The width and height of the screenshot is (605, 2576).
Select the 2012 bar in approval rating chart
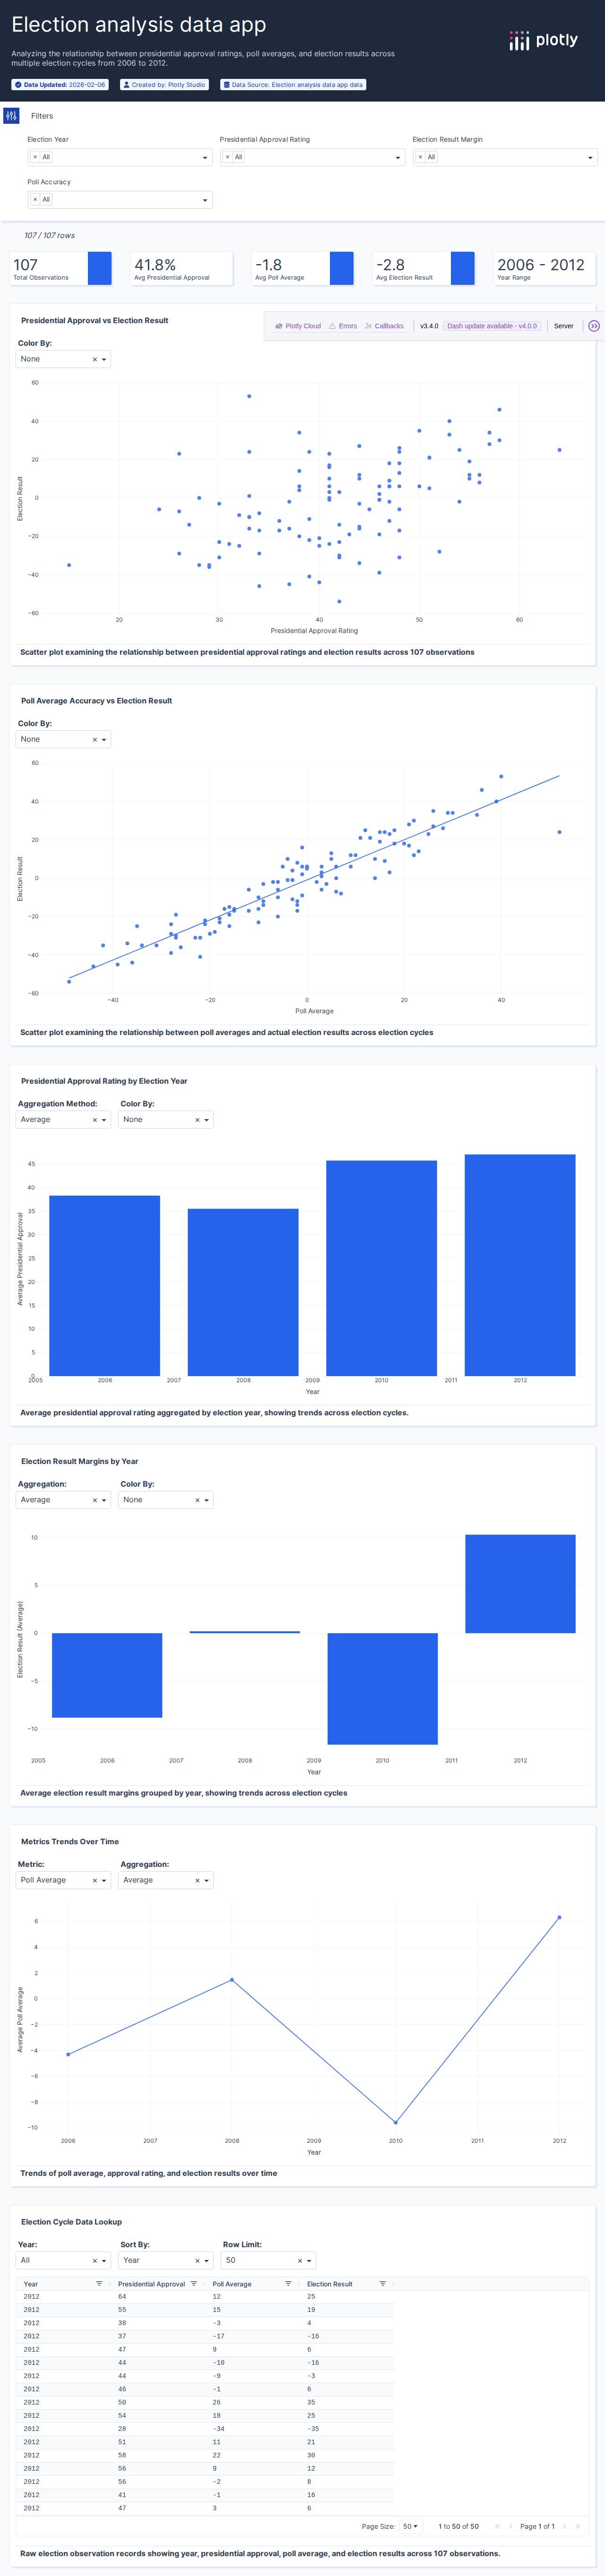point(520,1265)
